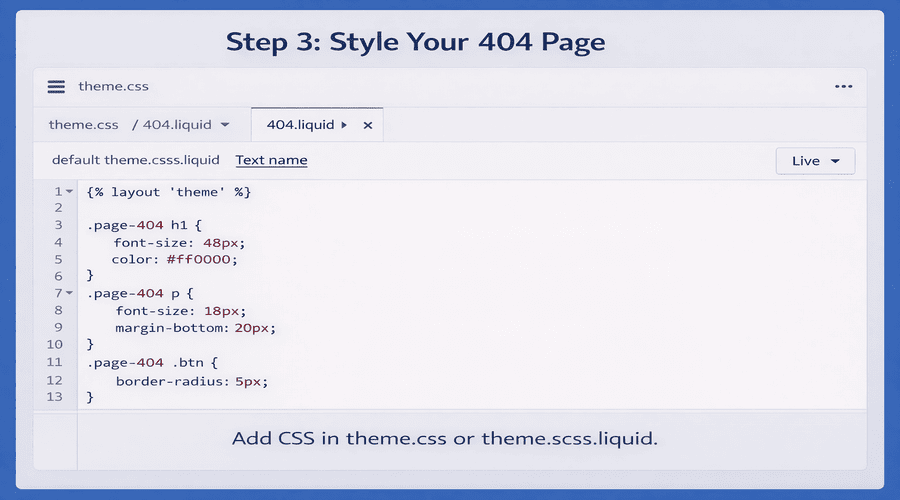The image size is (900, 500).
Task: Collapse the code fold at line 1
Action: click(x=69, y=191)
